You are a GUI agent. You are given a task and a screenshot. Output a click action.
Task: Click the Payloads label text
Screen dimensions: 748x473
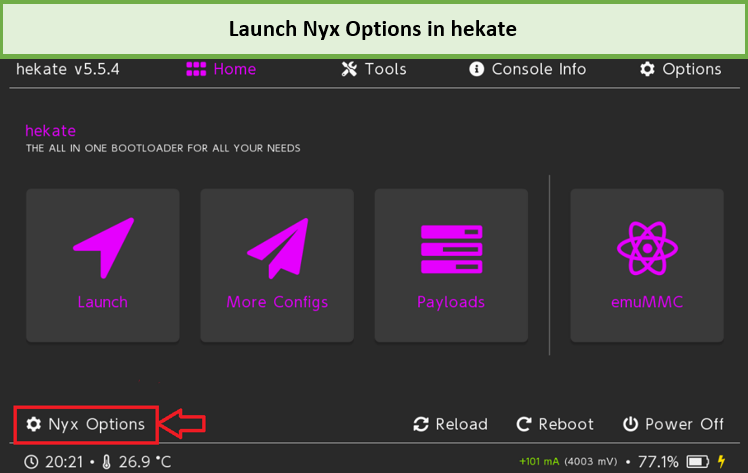coord(451,302)
